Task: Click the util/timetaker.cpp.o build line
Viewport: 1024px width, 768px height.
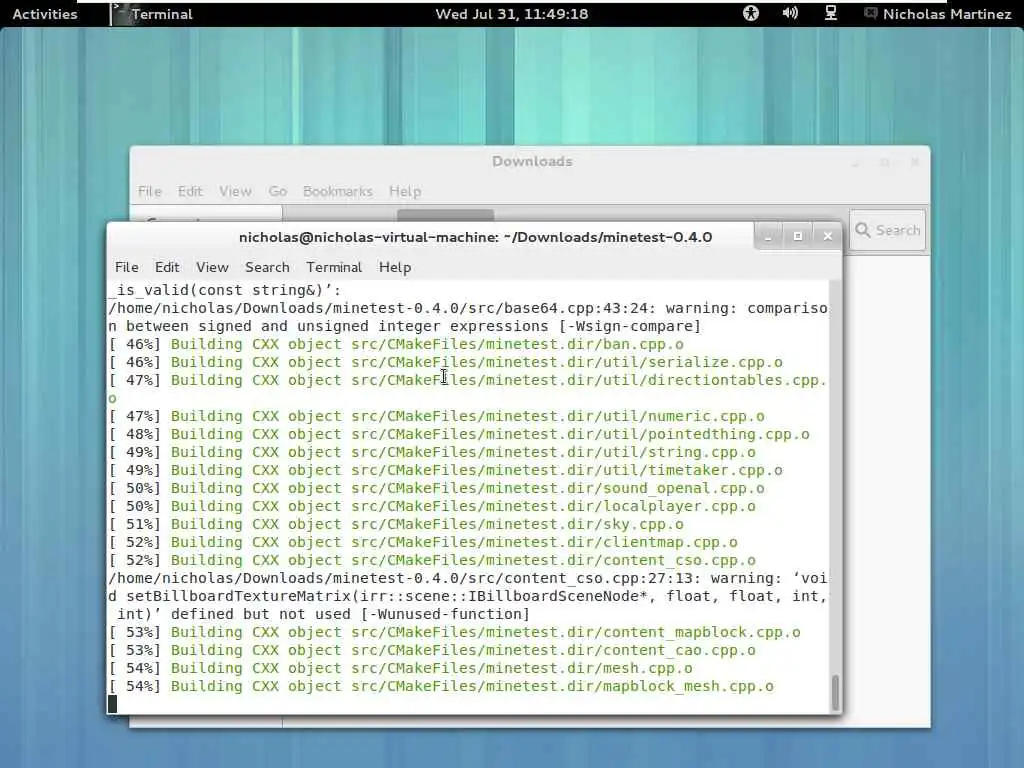Action: point(445,470)
